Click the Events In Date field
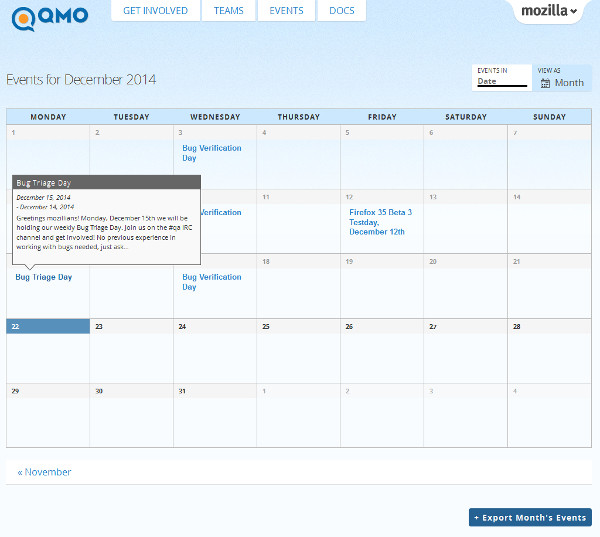 501,82
